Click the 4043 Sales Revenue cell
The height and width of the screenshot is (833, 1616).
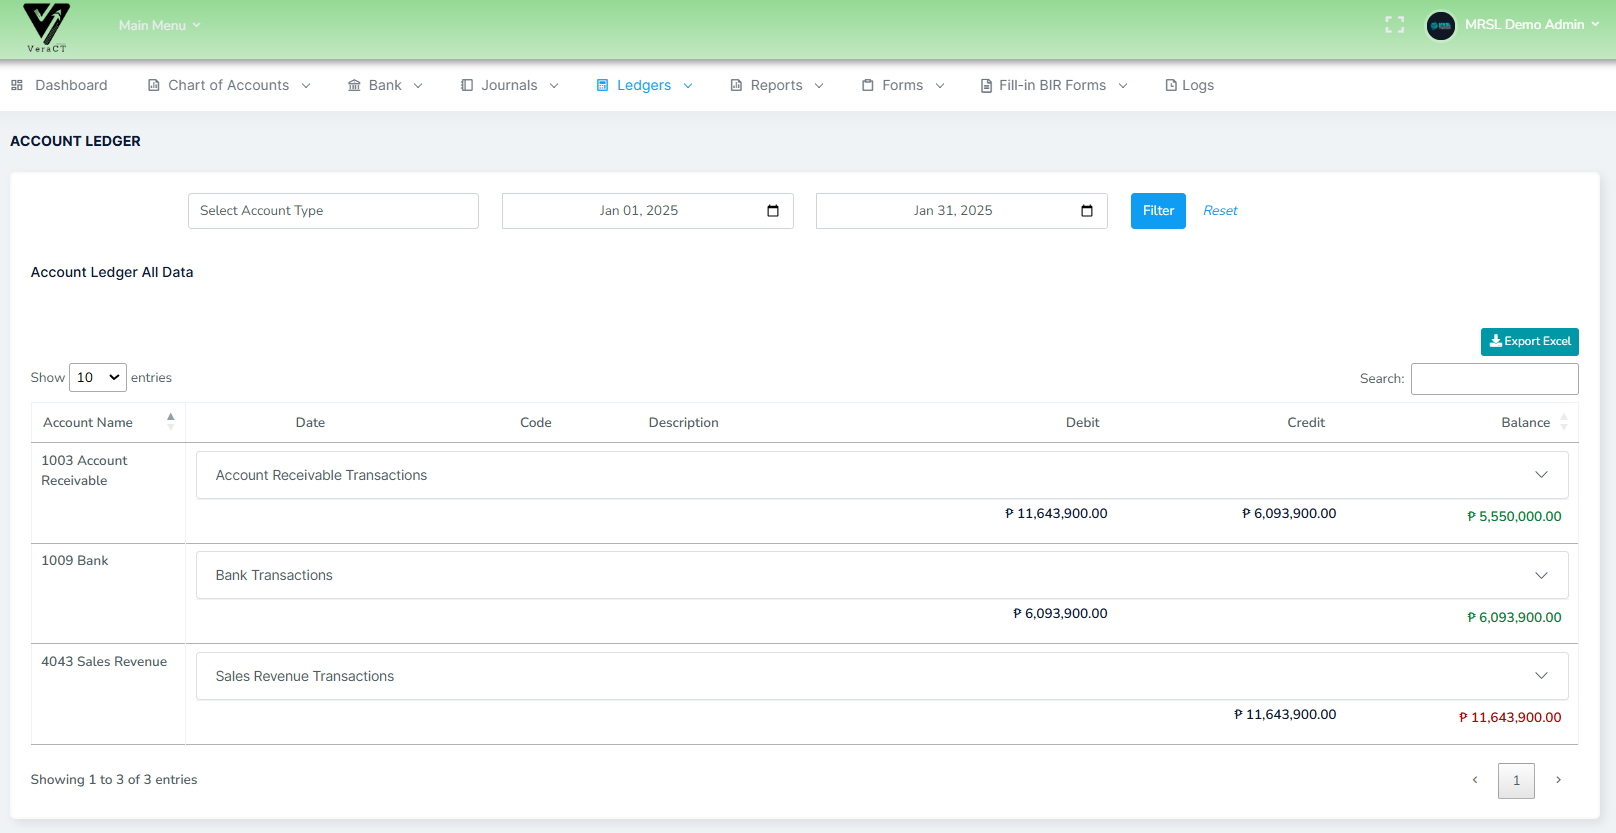coord(108,694)
